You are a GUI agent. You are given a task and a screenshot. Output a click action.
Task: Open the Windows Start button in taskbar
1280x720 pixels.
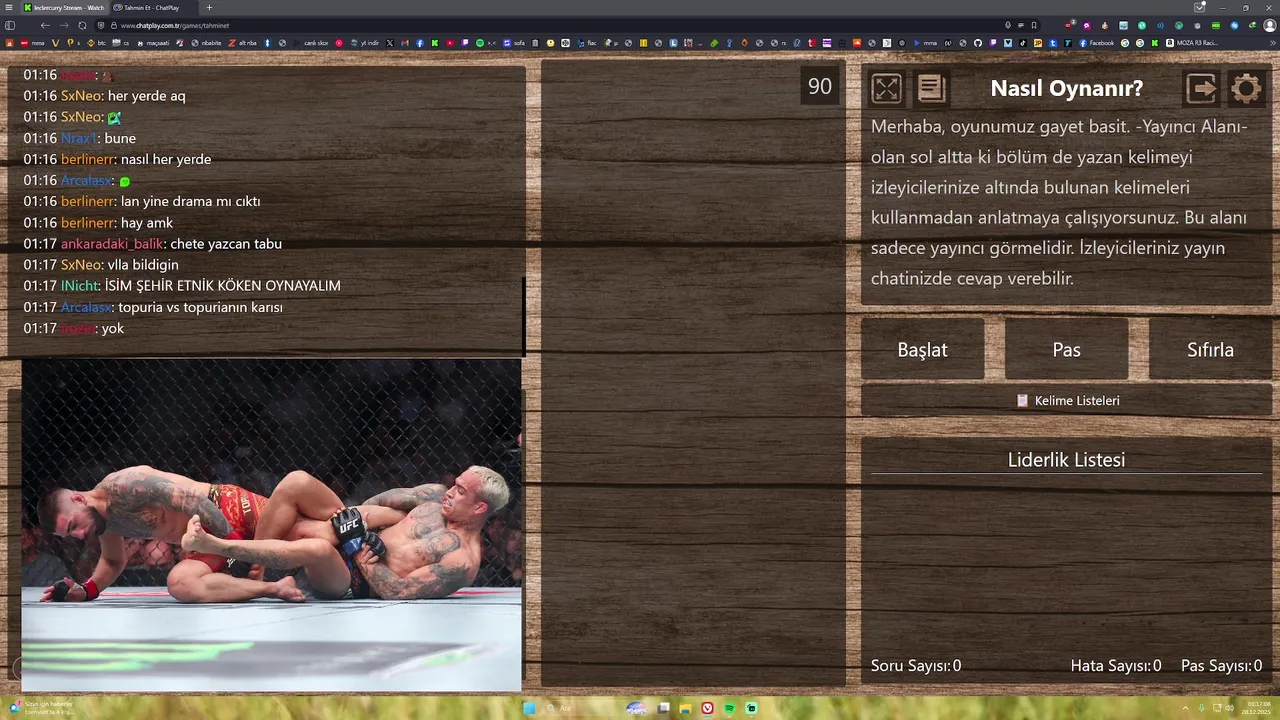click(529, 708)
